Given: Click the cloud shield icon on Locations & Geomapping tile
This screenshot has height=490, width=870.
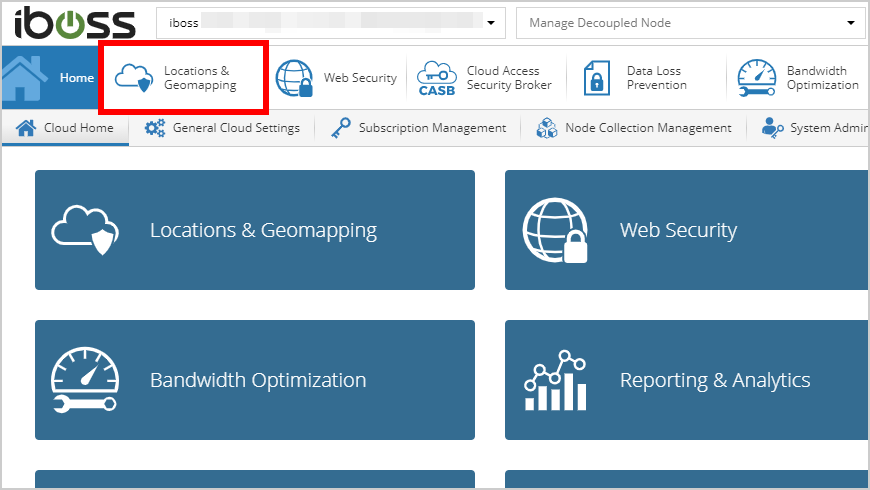Looking at the screenshot, I should point(85,230).
